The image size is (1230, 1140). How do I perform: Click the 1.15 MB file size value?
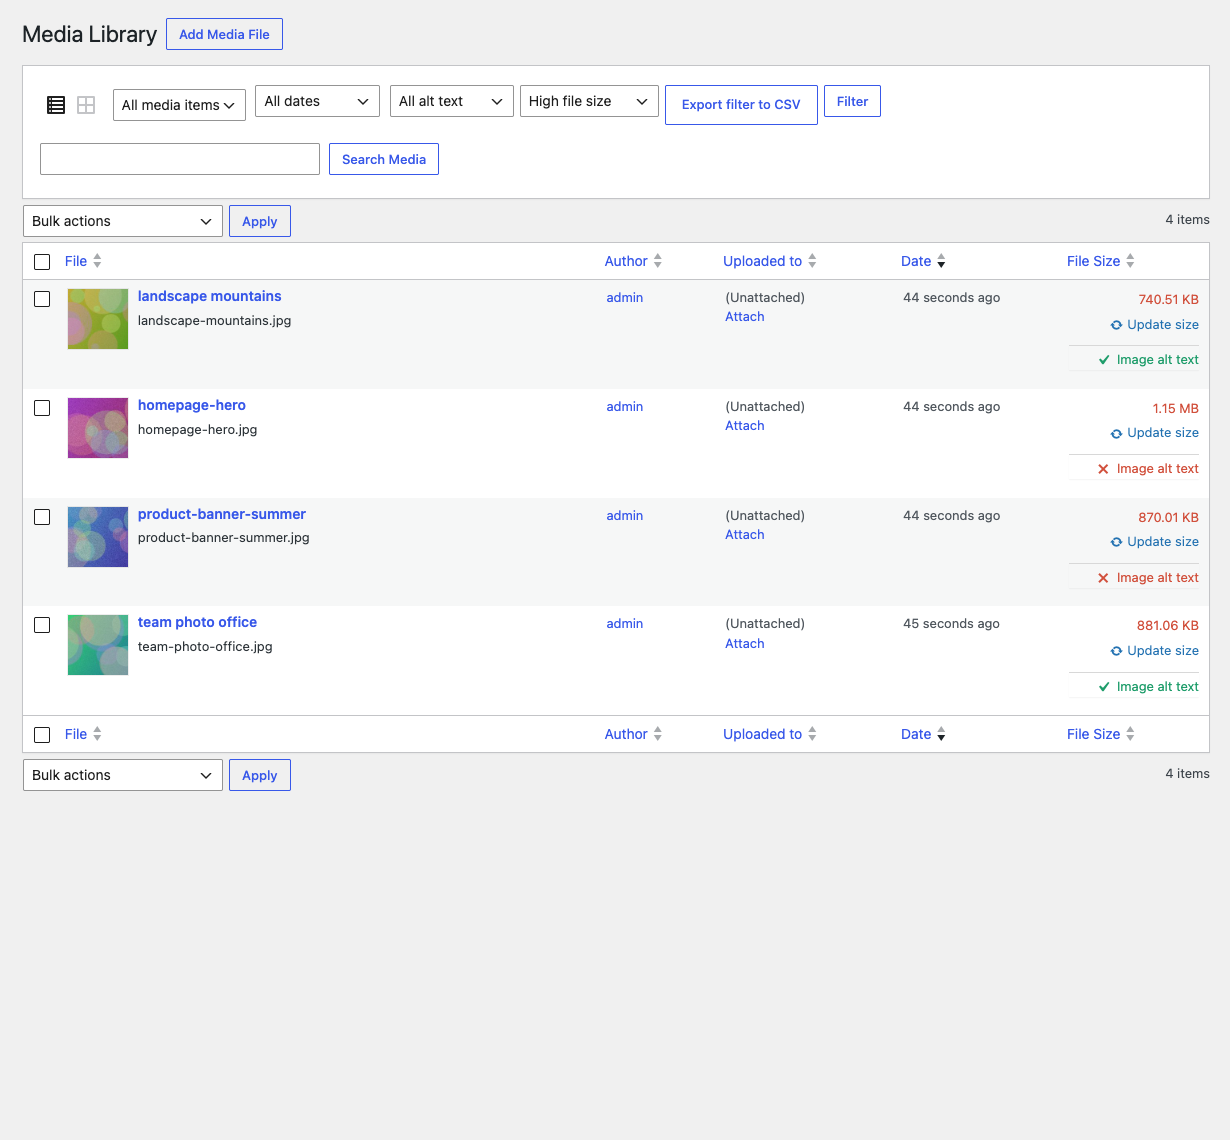(1176, 409)
